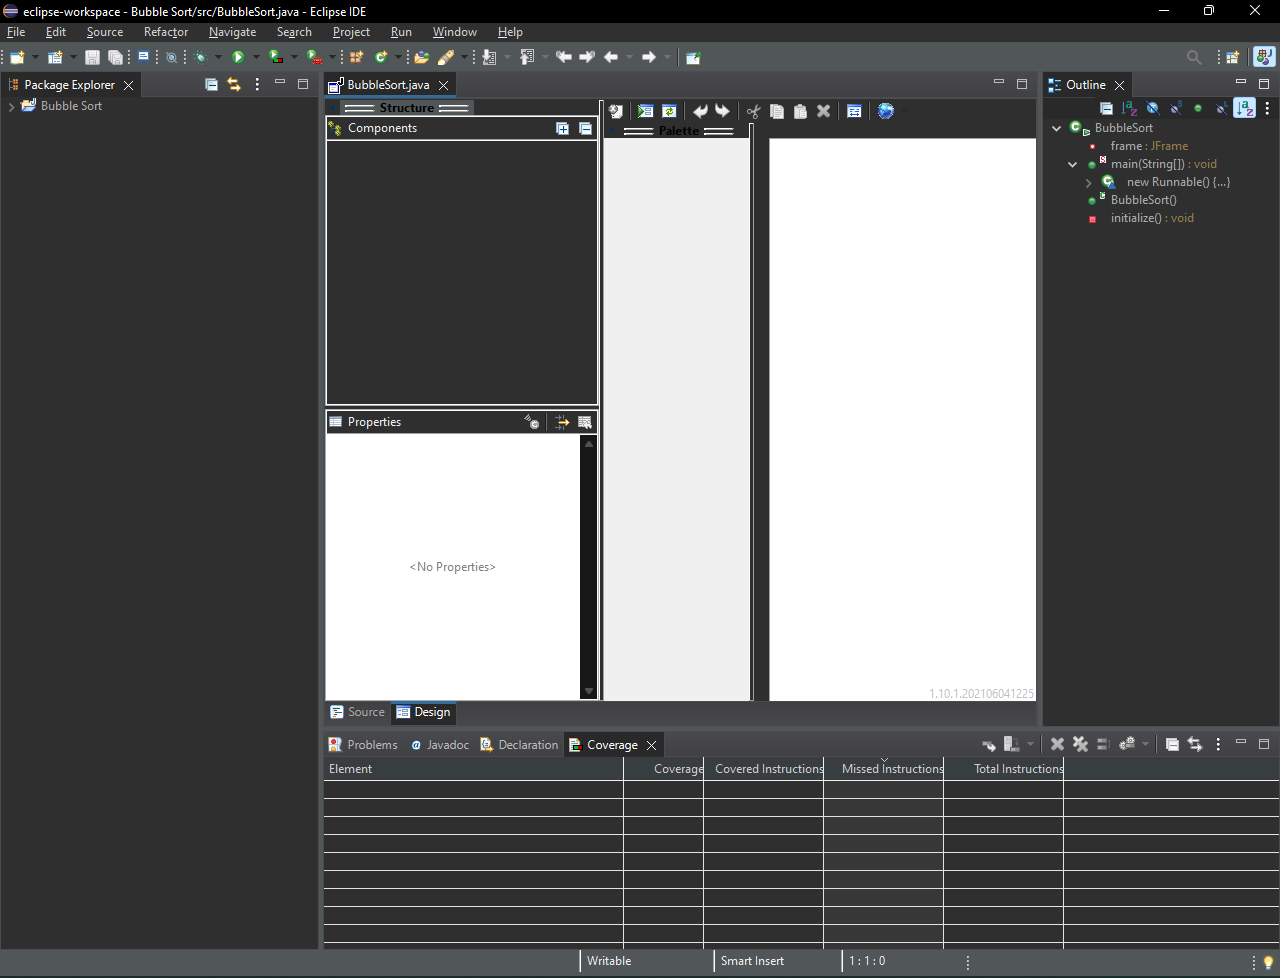Toggle Hide Fields in Outline toolbar

click(x=1152, y=108)
